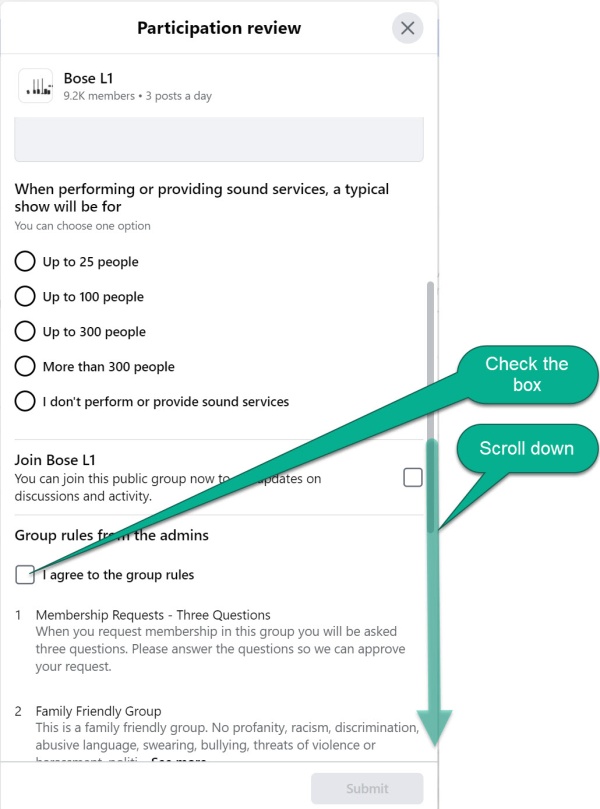Image resolution: width=600 pixels, height=809 pixels.
Task: Select "More than 300 people"
Action: (25, 367)
